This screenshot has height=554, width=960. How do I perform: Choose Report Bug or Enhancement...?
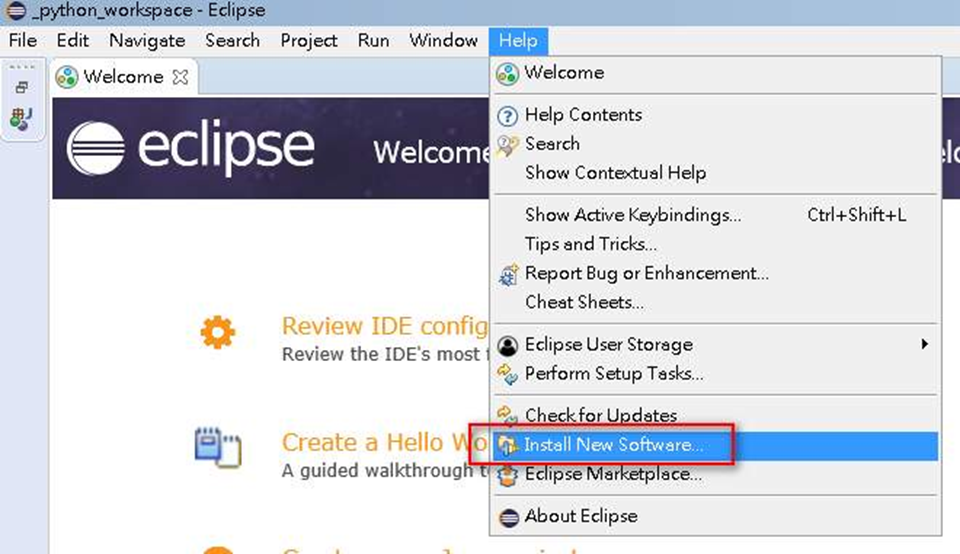pos(715,273)
